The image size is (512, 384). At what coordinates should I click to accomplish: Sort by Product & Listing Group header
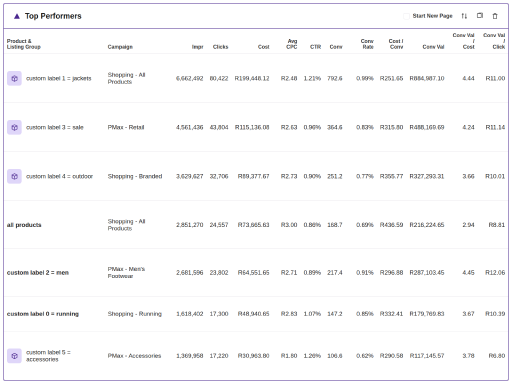(24, 44)
